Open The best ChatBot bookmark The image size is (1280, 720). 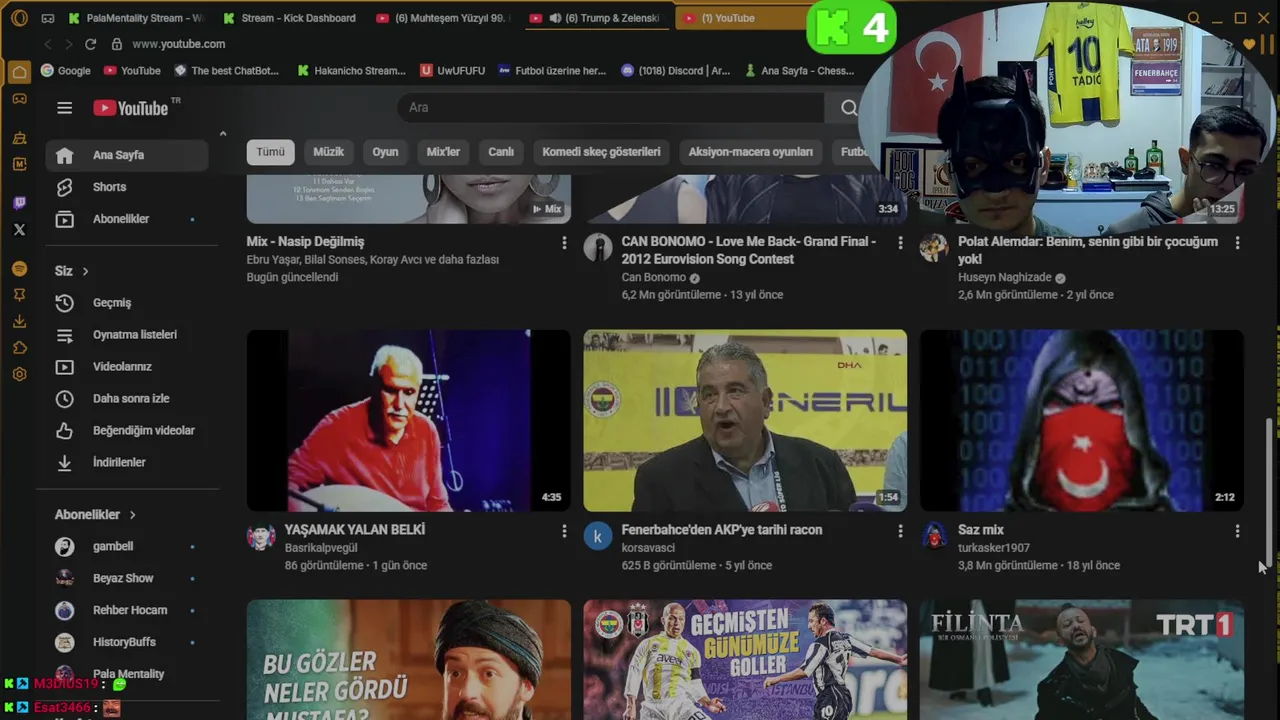coord(226,71)
